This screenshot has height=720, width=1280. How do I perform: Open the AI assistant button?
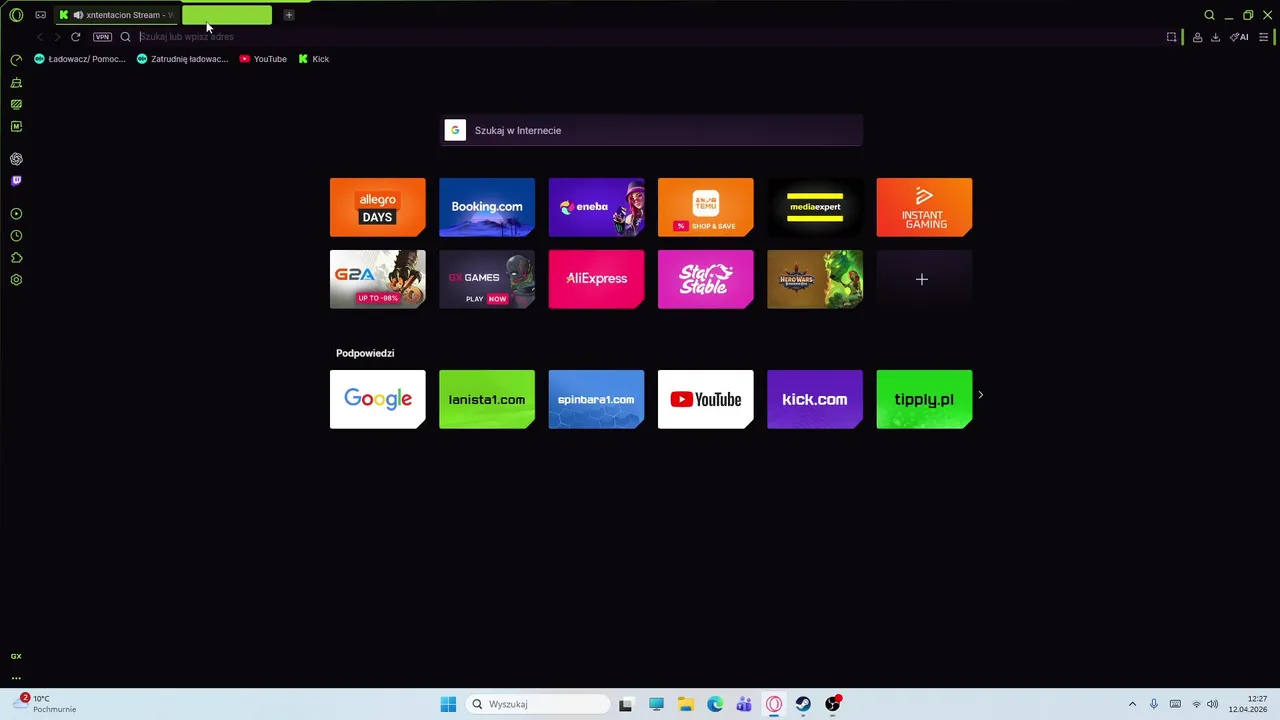pos(1239,37)
